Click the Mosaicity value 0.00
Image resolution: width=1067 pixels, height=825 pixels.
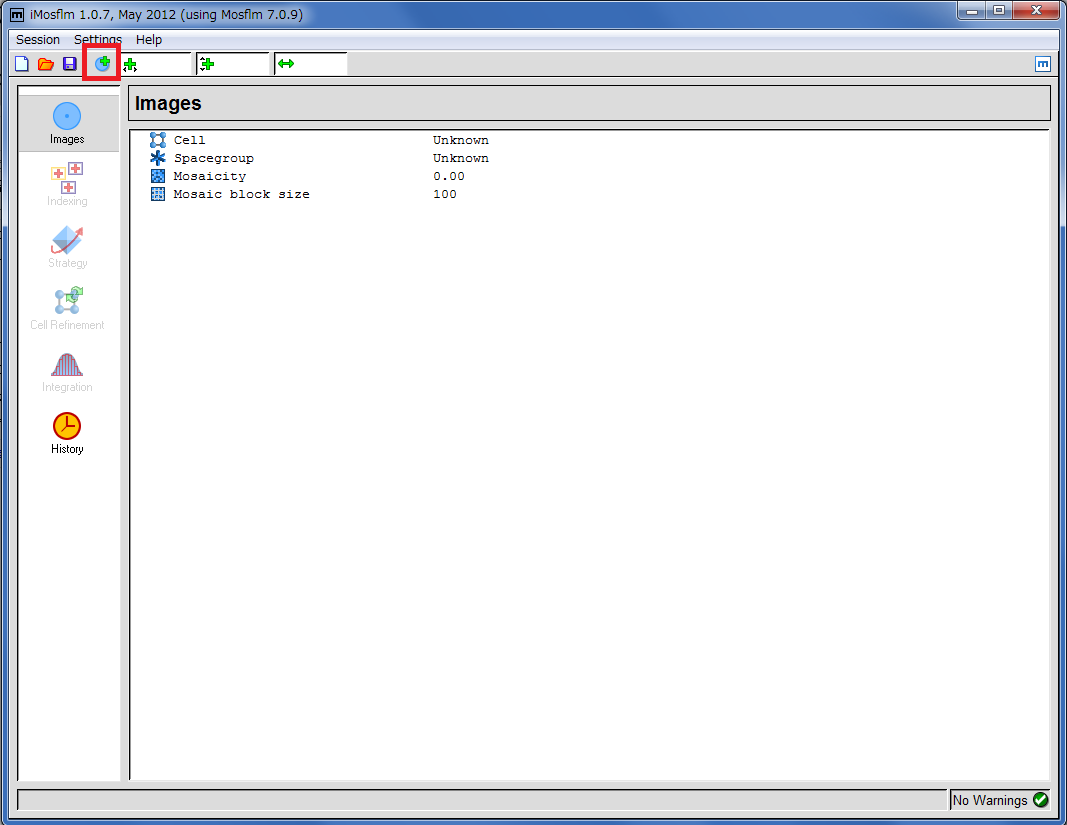449,176
